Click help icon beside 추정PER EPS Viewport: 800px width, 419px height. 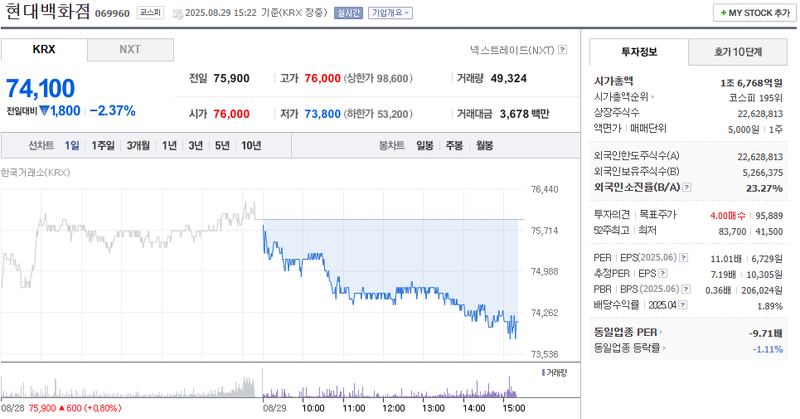tap(662, 274)
